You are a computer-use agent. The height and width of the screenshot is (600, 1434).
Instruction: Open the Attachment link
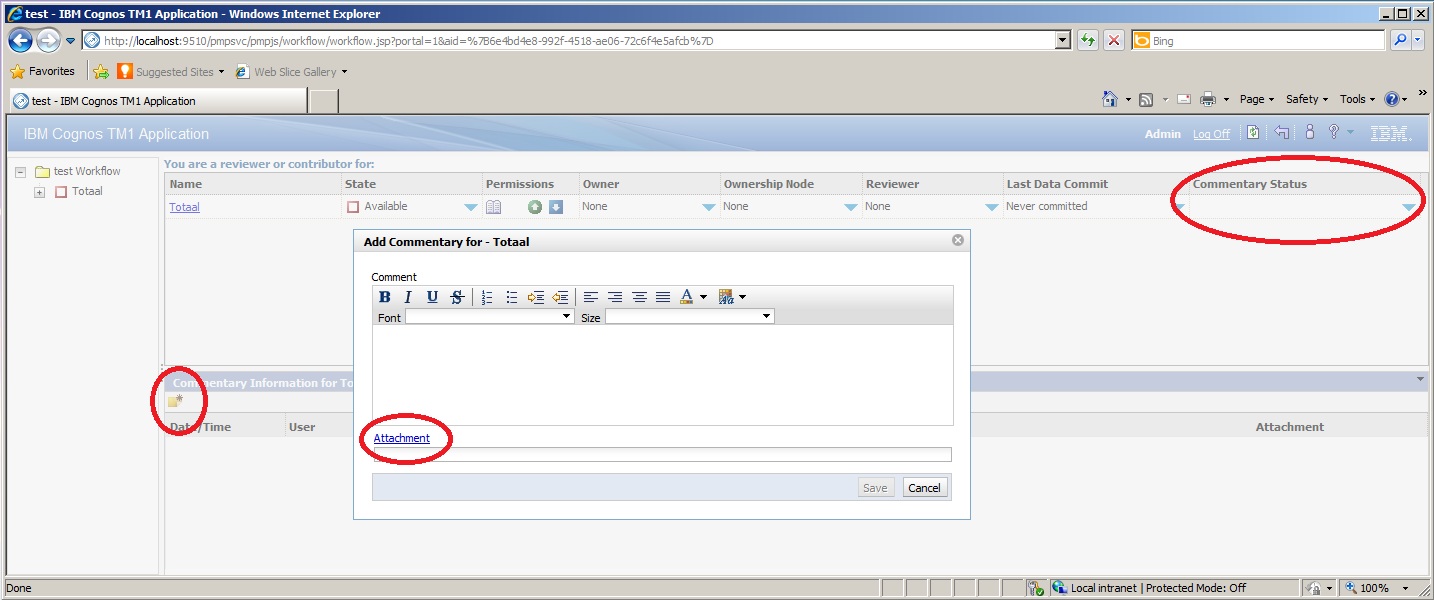(402, 438)
